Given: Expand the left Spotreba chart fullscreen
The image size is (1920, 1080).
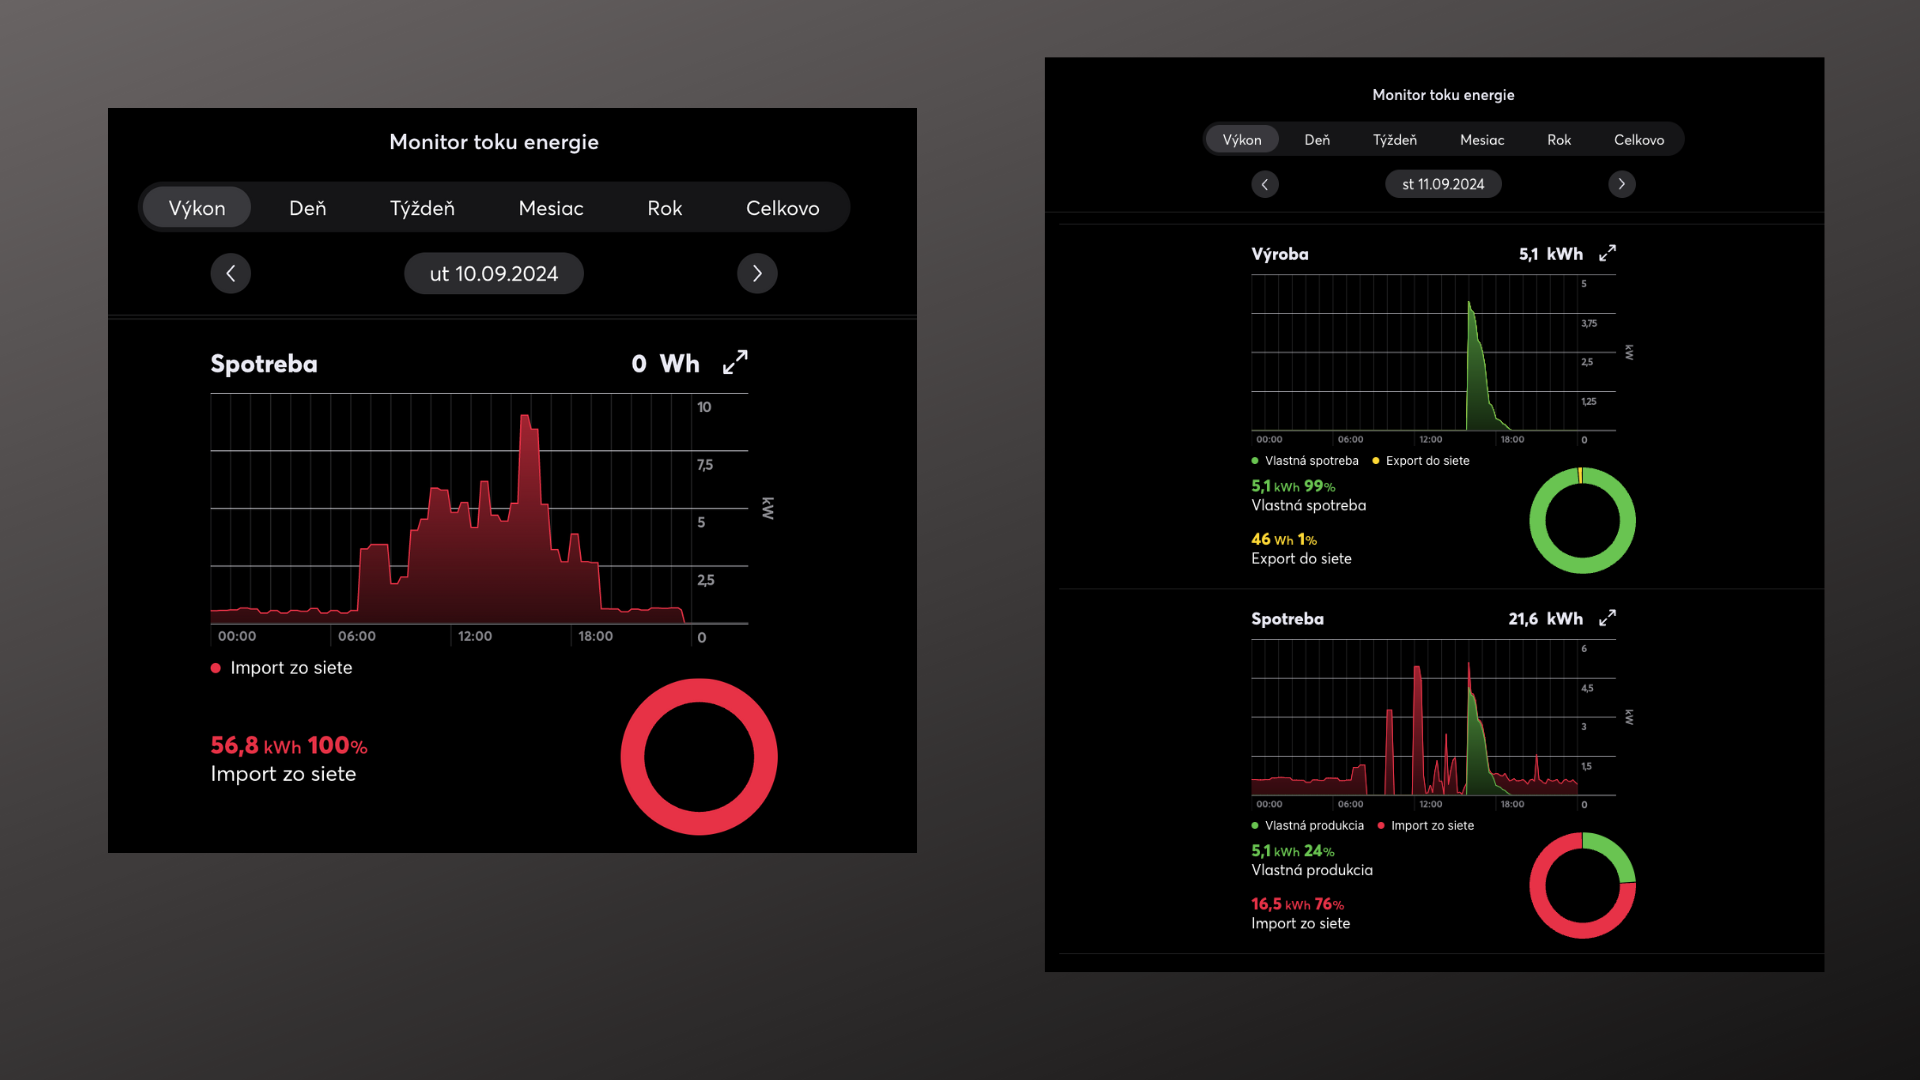Looking at the screenshot, I should click(x=735, y=362).
